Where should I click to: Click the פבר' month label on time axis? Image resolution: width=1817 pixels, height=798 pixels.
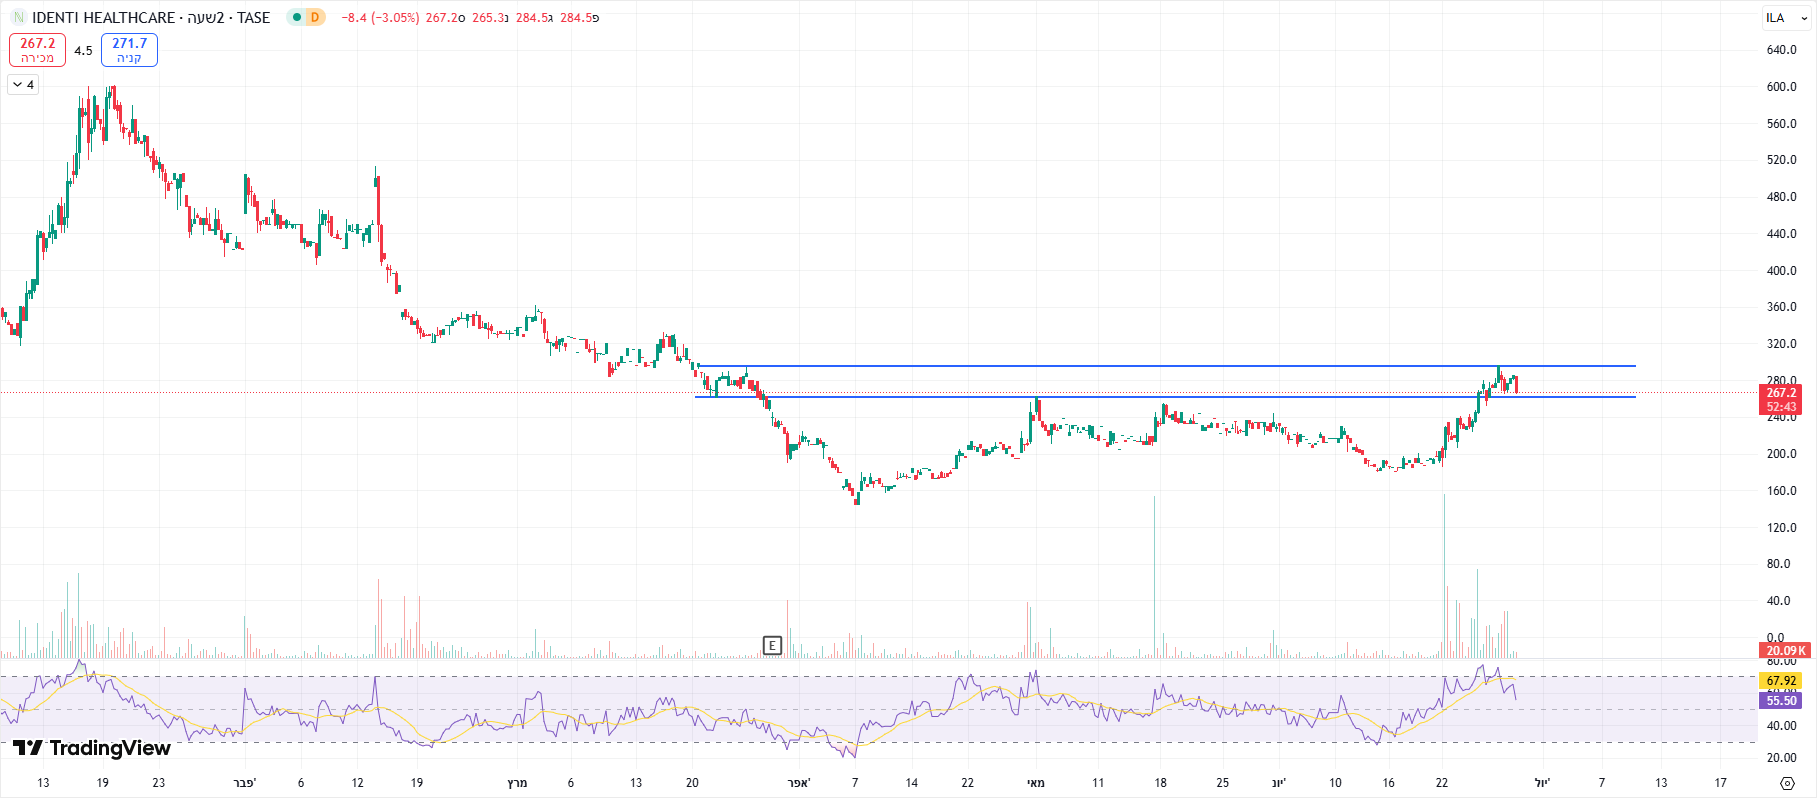point(244,783)
